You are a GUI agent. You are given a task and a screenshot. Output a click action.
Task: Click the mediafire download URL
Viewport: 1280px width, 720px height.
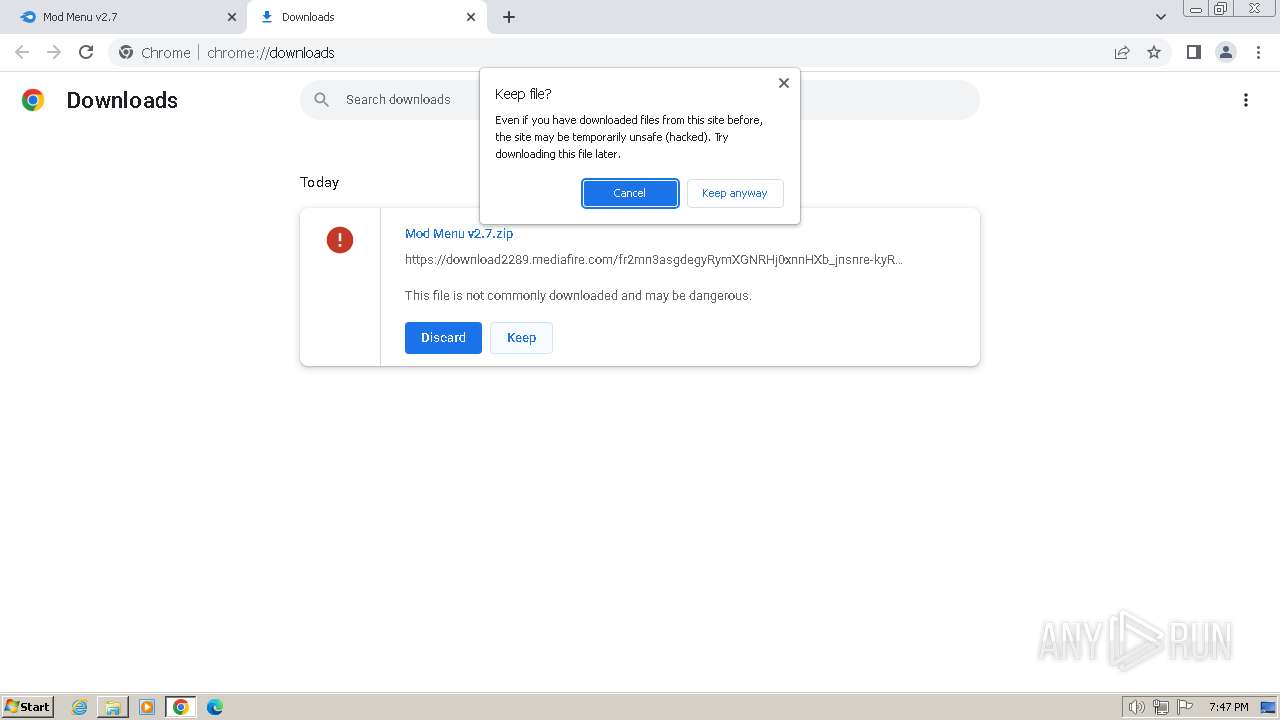[654, 259]
